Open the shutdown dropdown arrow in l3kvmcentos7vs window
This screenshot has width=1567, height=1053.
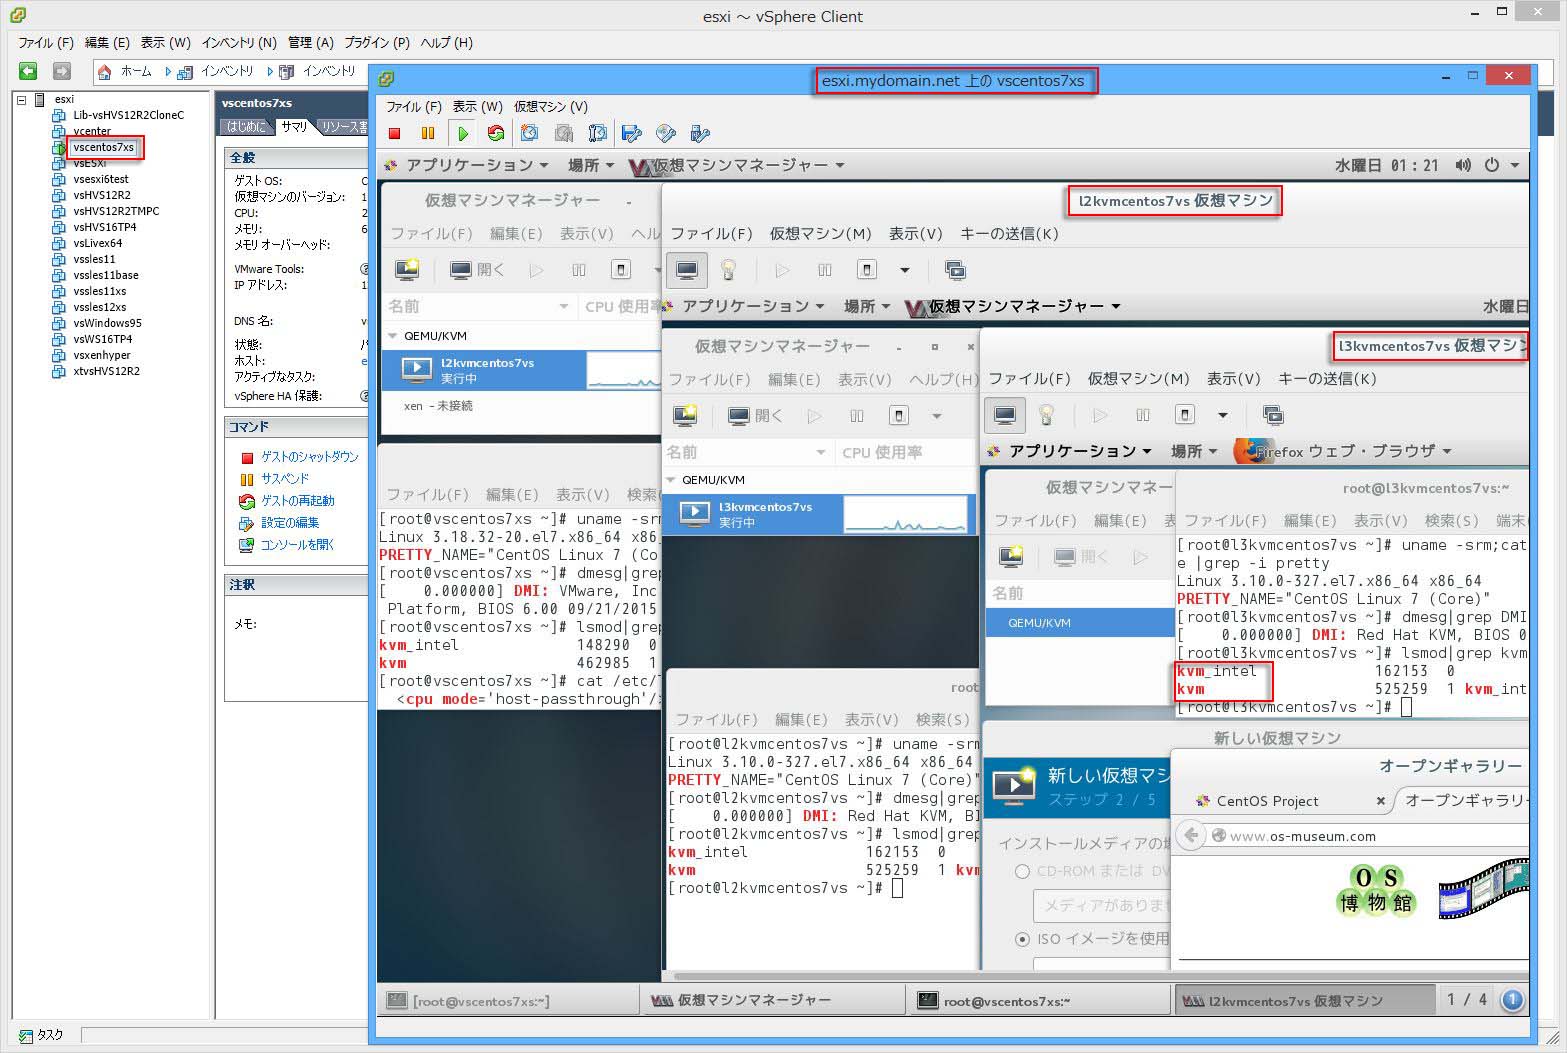pos(1222,415)
